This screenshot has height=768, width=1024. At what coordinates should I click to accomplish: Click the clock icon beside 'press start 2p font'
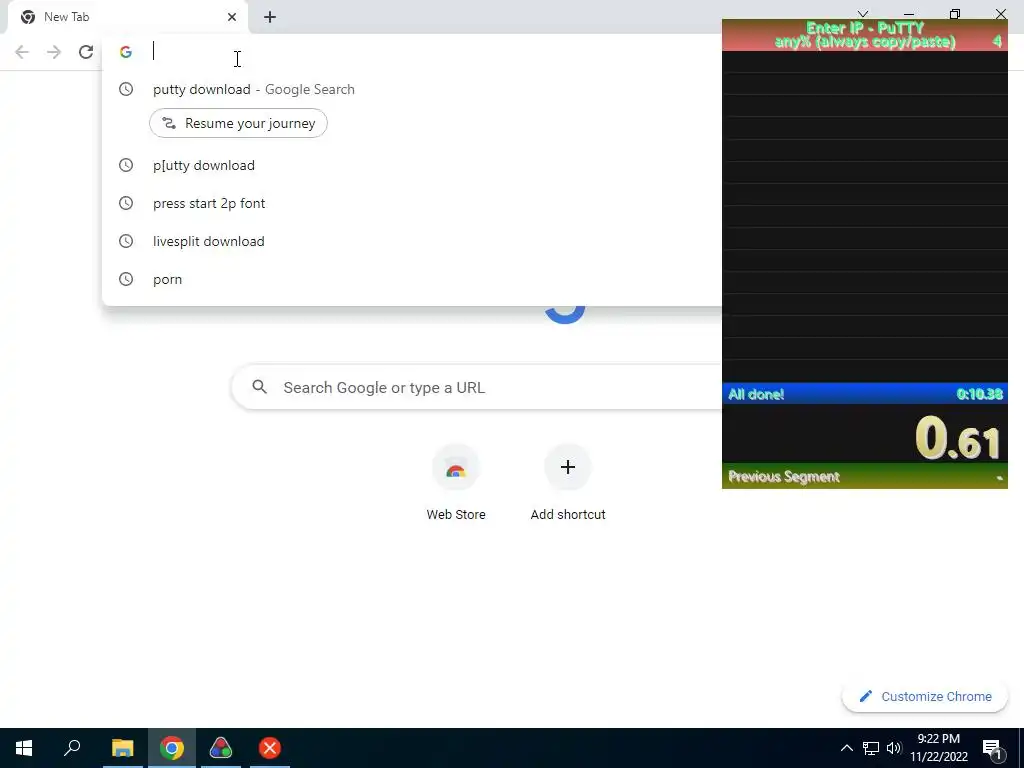[126, 203]
